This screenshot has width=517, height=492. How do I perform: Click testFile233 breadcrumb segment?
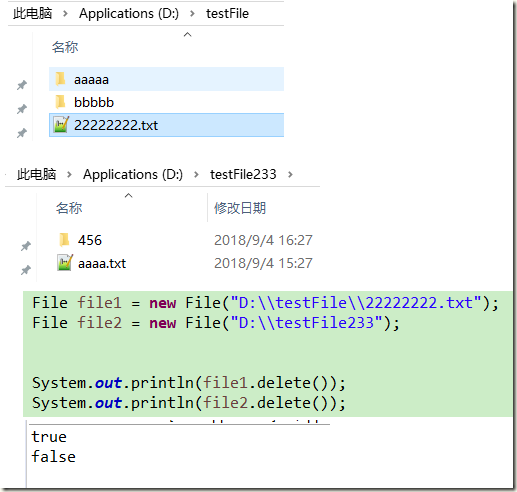[243, 174]
